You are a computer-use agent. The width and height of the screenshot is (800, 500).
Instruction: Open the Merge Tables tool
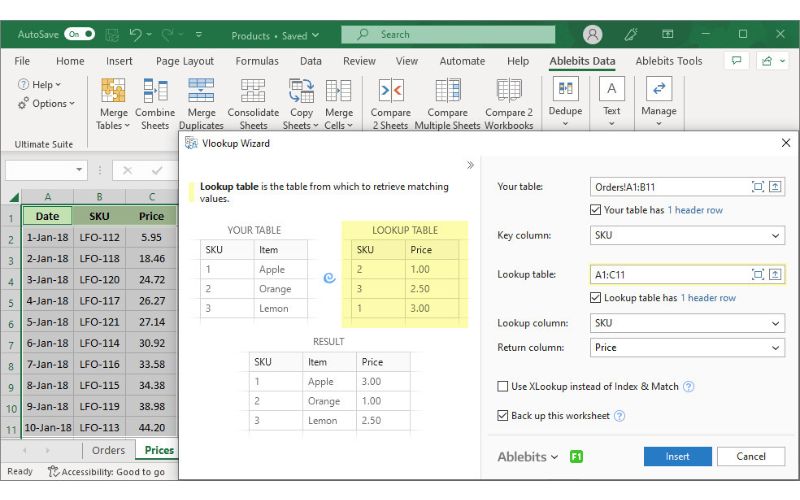(113, 104)
